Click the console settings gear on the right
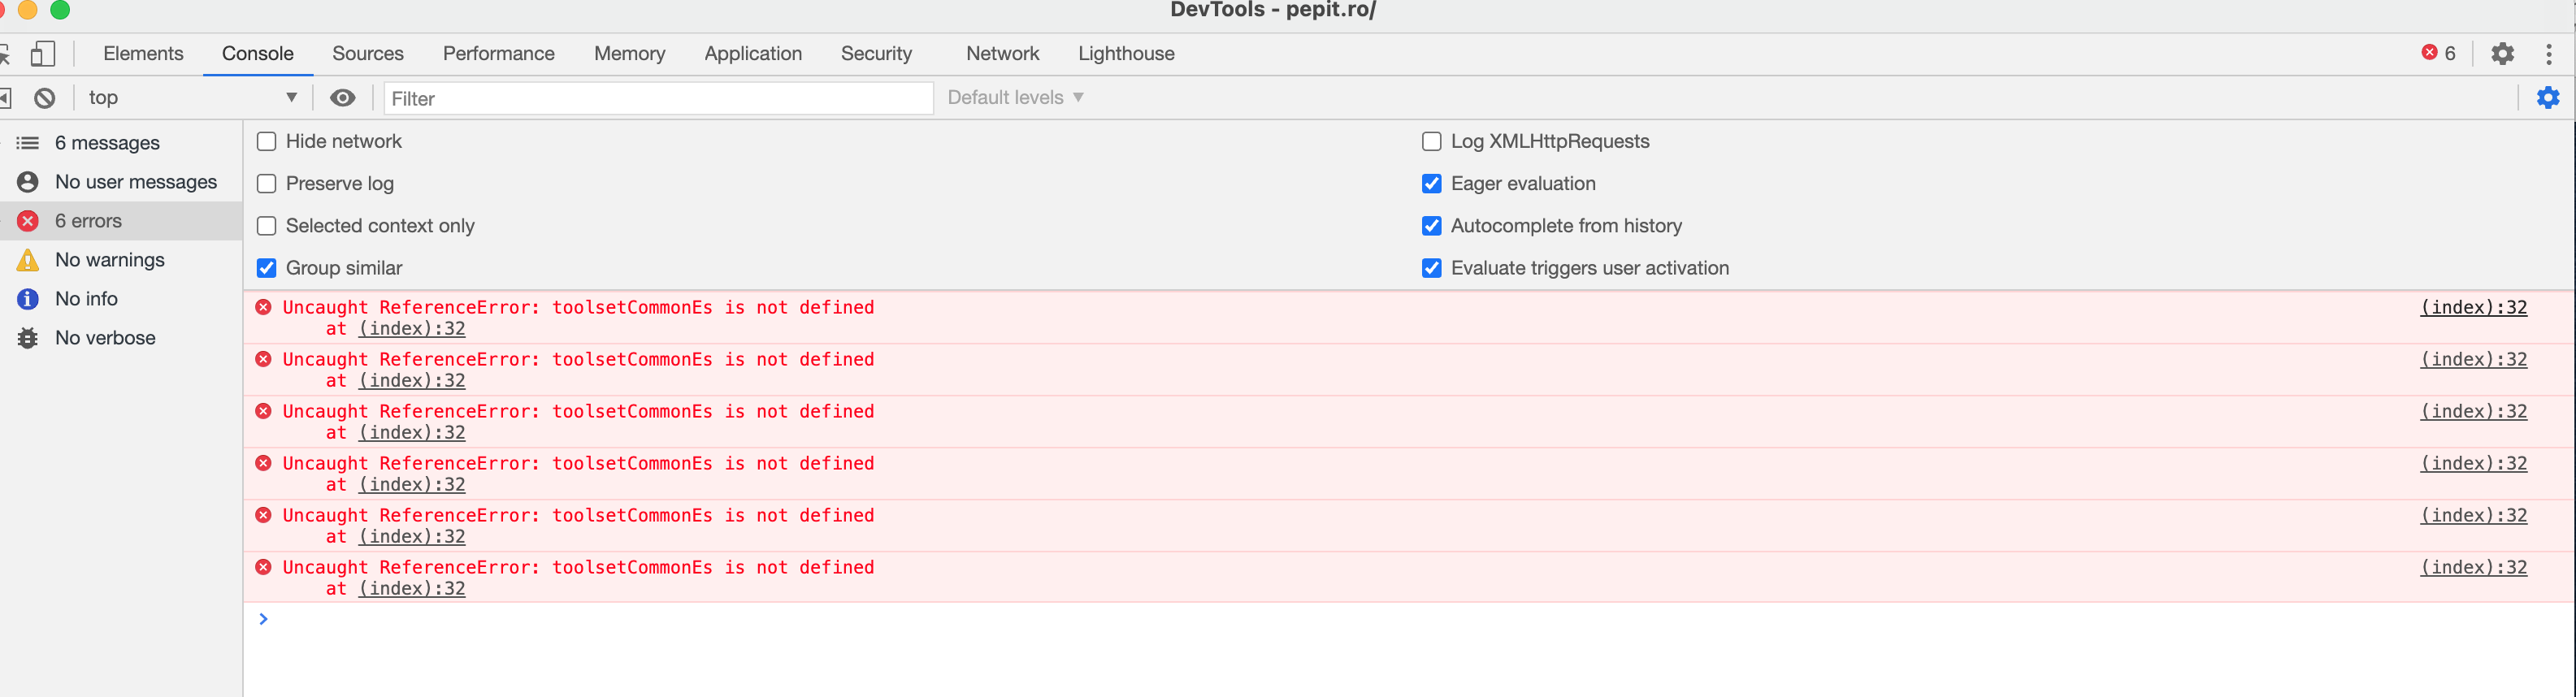The height and width of the screenshot is (697, 2576). 2548,97
